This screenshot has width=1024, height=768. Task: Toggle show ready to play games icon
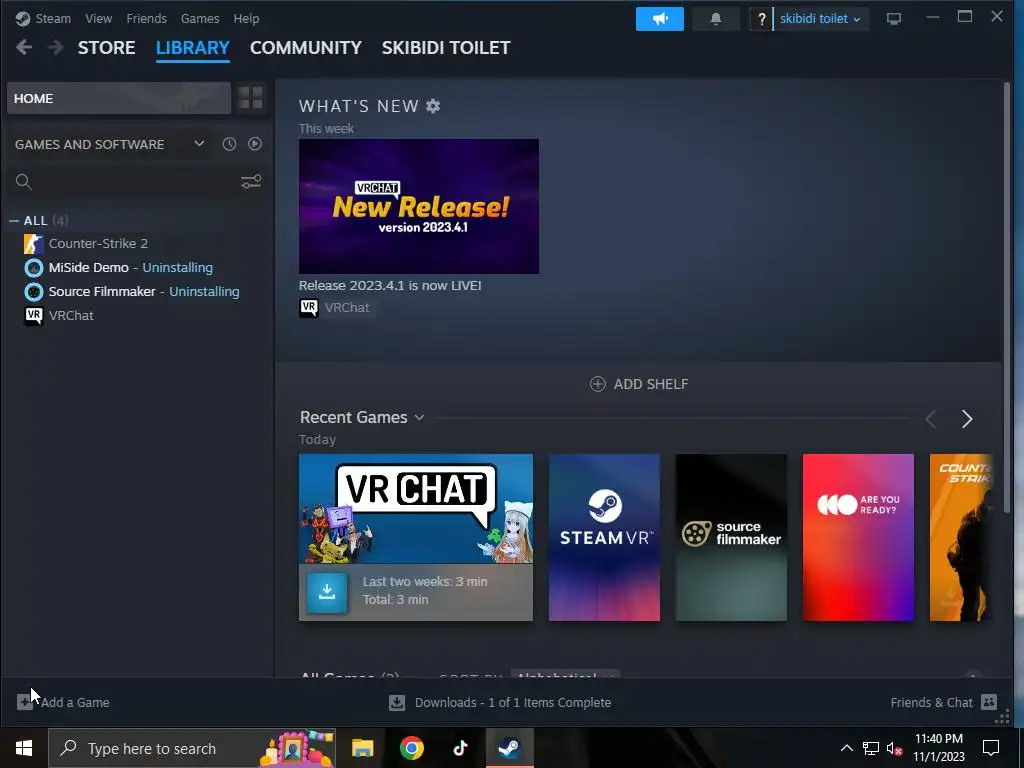click(x=255, y=144)
